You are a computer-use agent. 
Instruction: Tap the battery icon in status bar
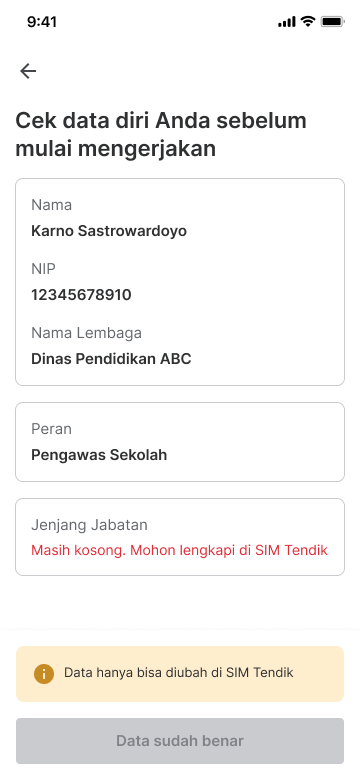click(x=333, y=22)
